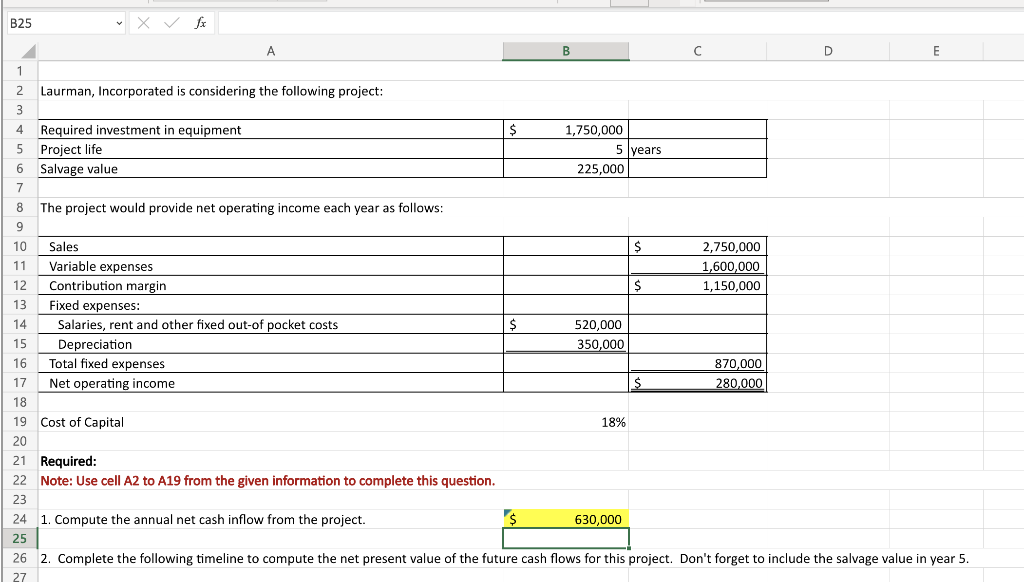Select row header 2 with project description
1024x582 pixels.
19,91
